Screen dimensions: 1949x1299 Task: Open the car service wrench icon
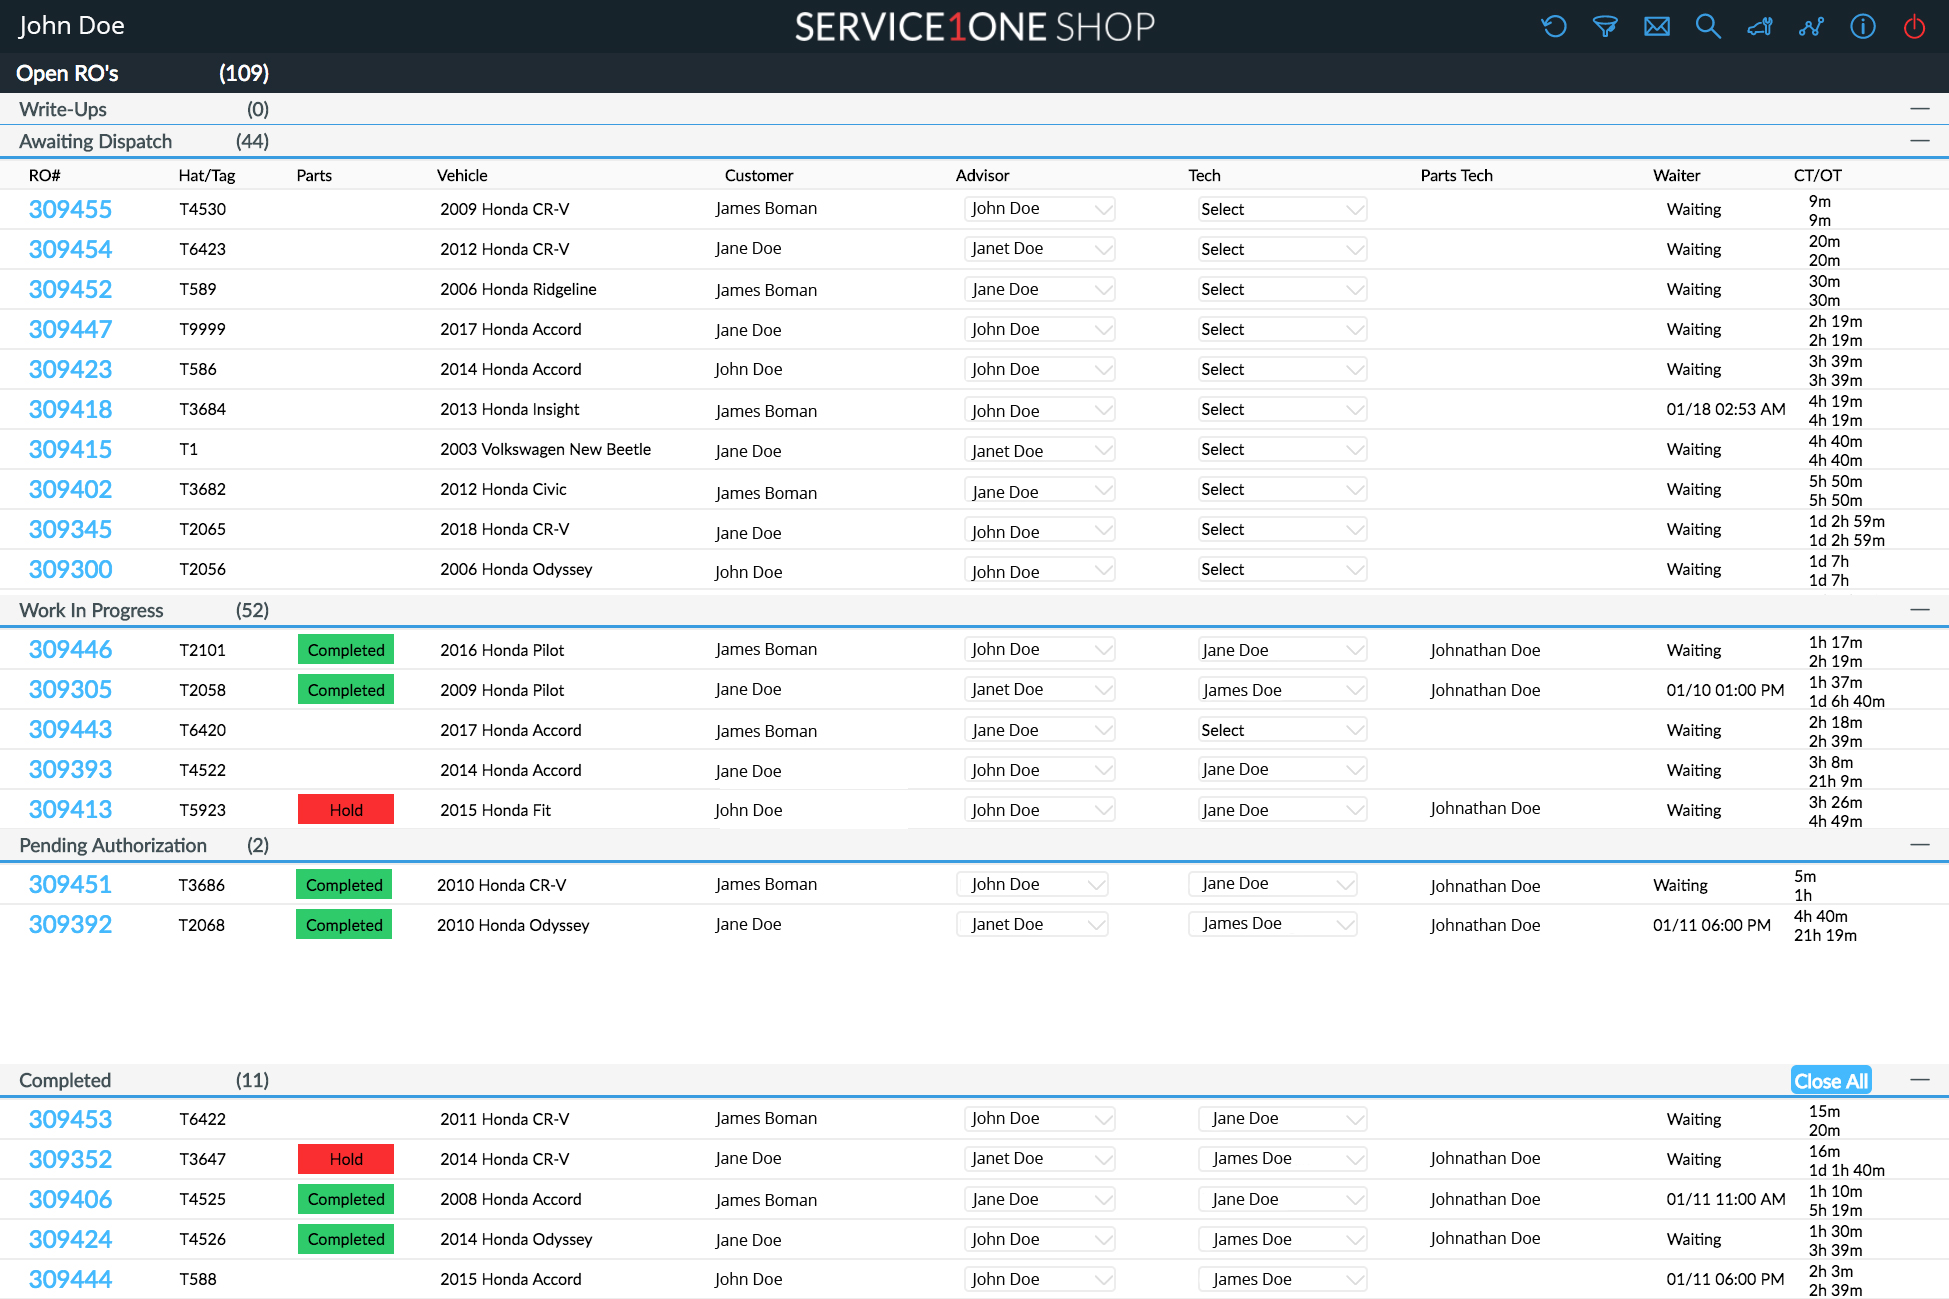[x=1760, y=26]
